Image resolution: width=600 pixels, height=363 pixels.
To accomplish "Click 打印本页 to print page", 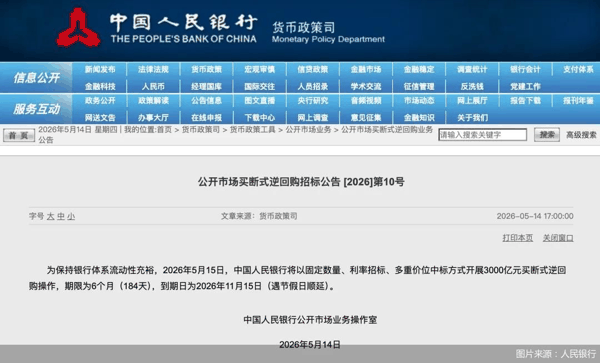I will tap(517, 238).
